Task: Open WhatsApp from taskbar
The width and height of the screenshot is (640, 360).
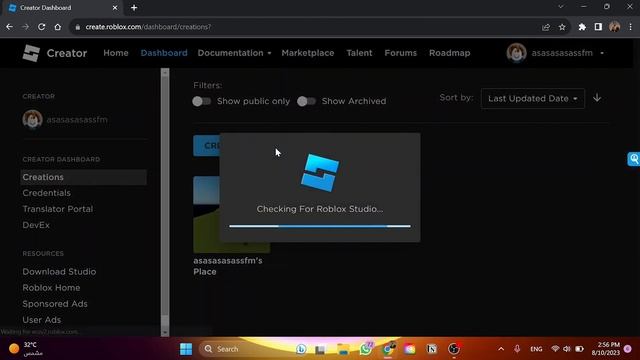Action: (x=366, y=349)
